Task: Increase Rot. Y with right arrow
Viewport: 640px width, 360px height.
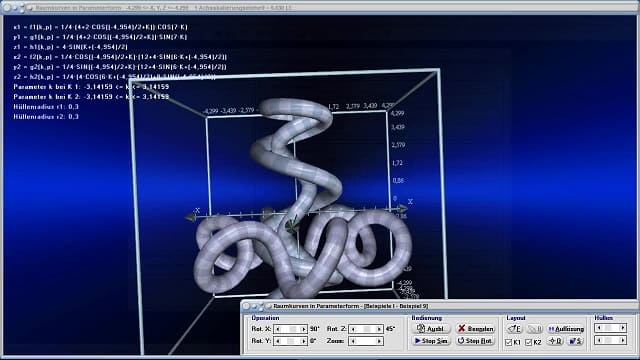Action: [x=303, y=341]
